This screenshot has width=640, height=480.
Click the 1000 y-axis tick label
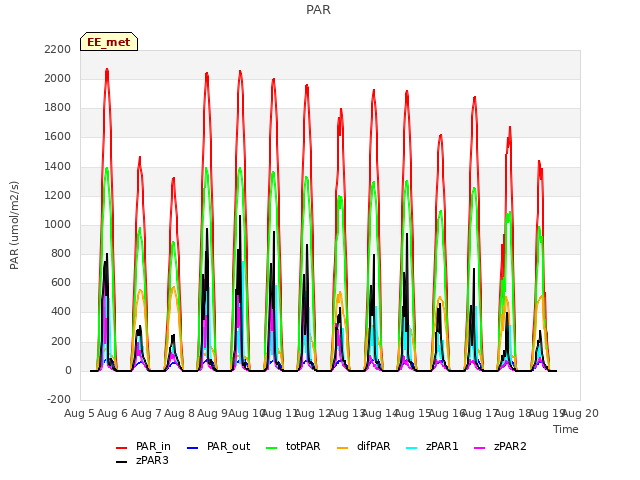click(58, 224)
